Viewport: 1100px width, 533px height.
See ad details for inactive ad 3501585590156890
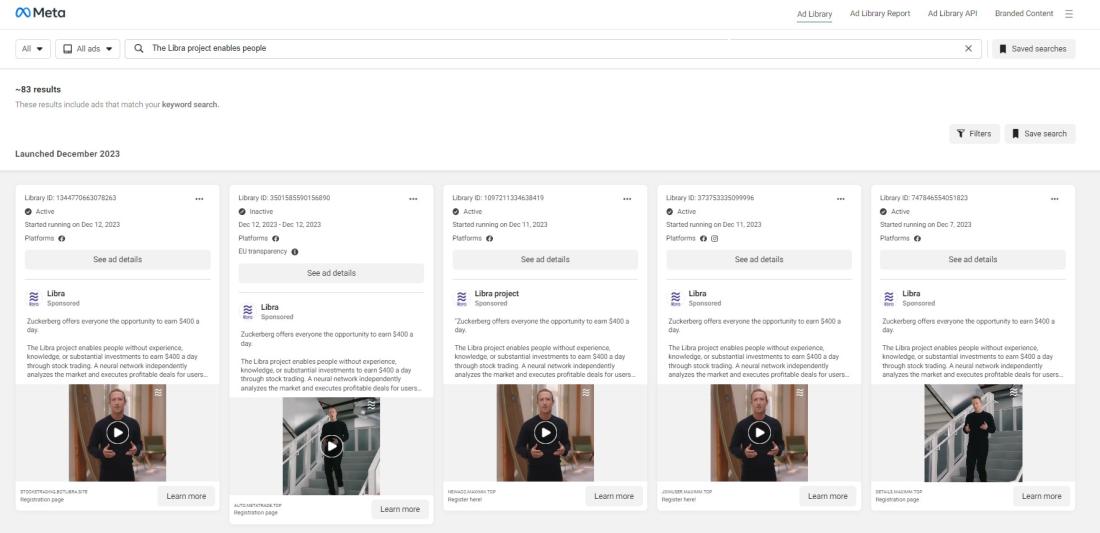point(331,273)
